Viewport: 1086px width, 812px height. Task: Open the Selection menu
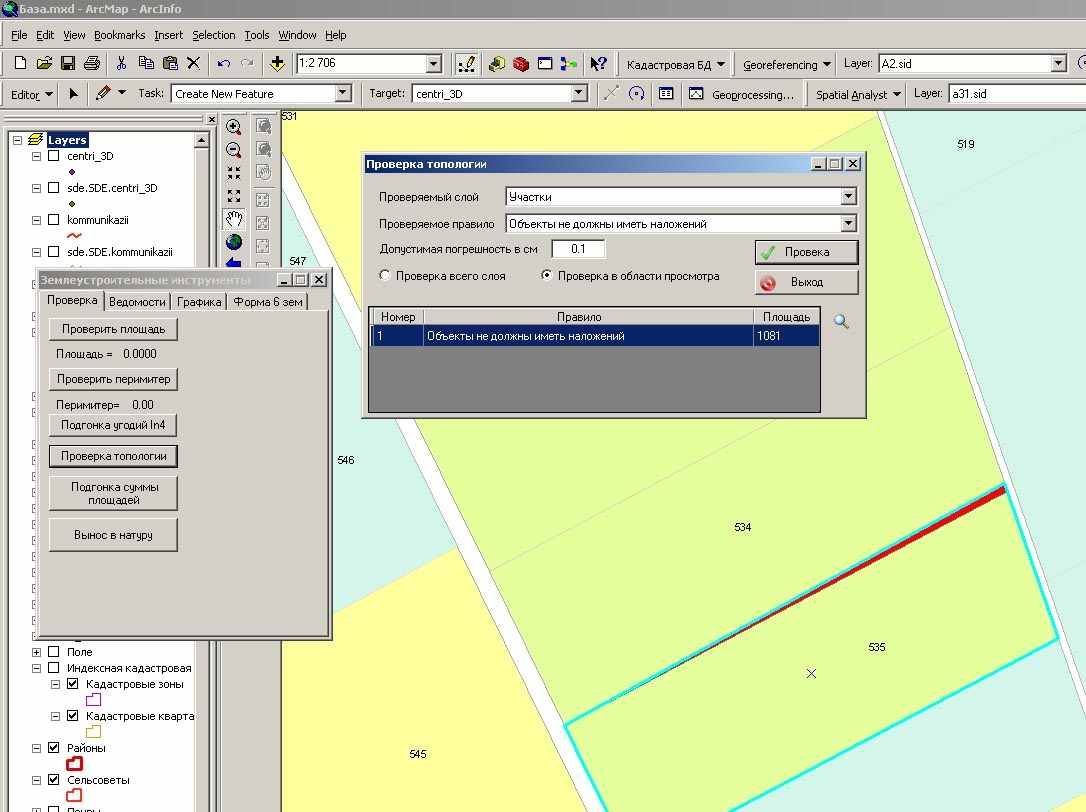[x=213, y=35]
